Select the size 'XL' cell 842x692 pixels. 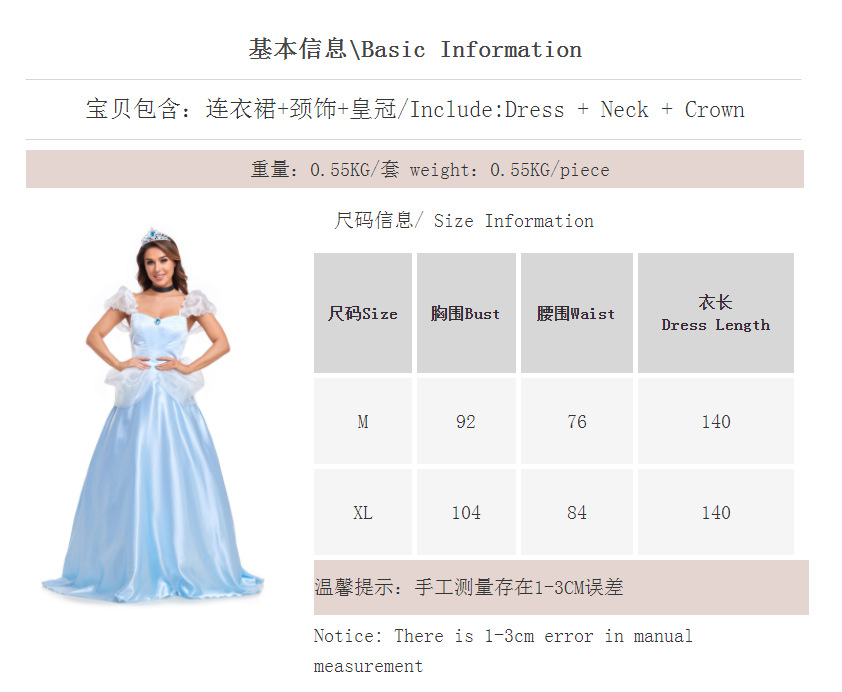pyautogui.click(x=363, y=512)
